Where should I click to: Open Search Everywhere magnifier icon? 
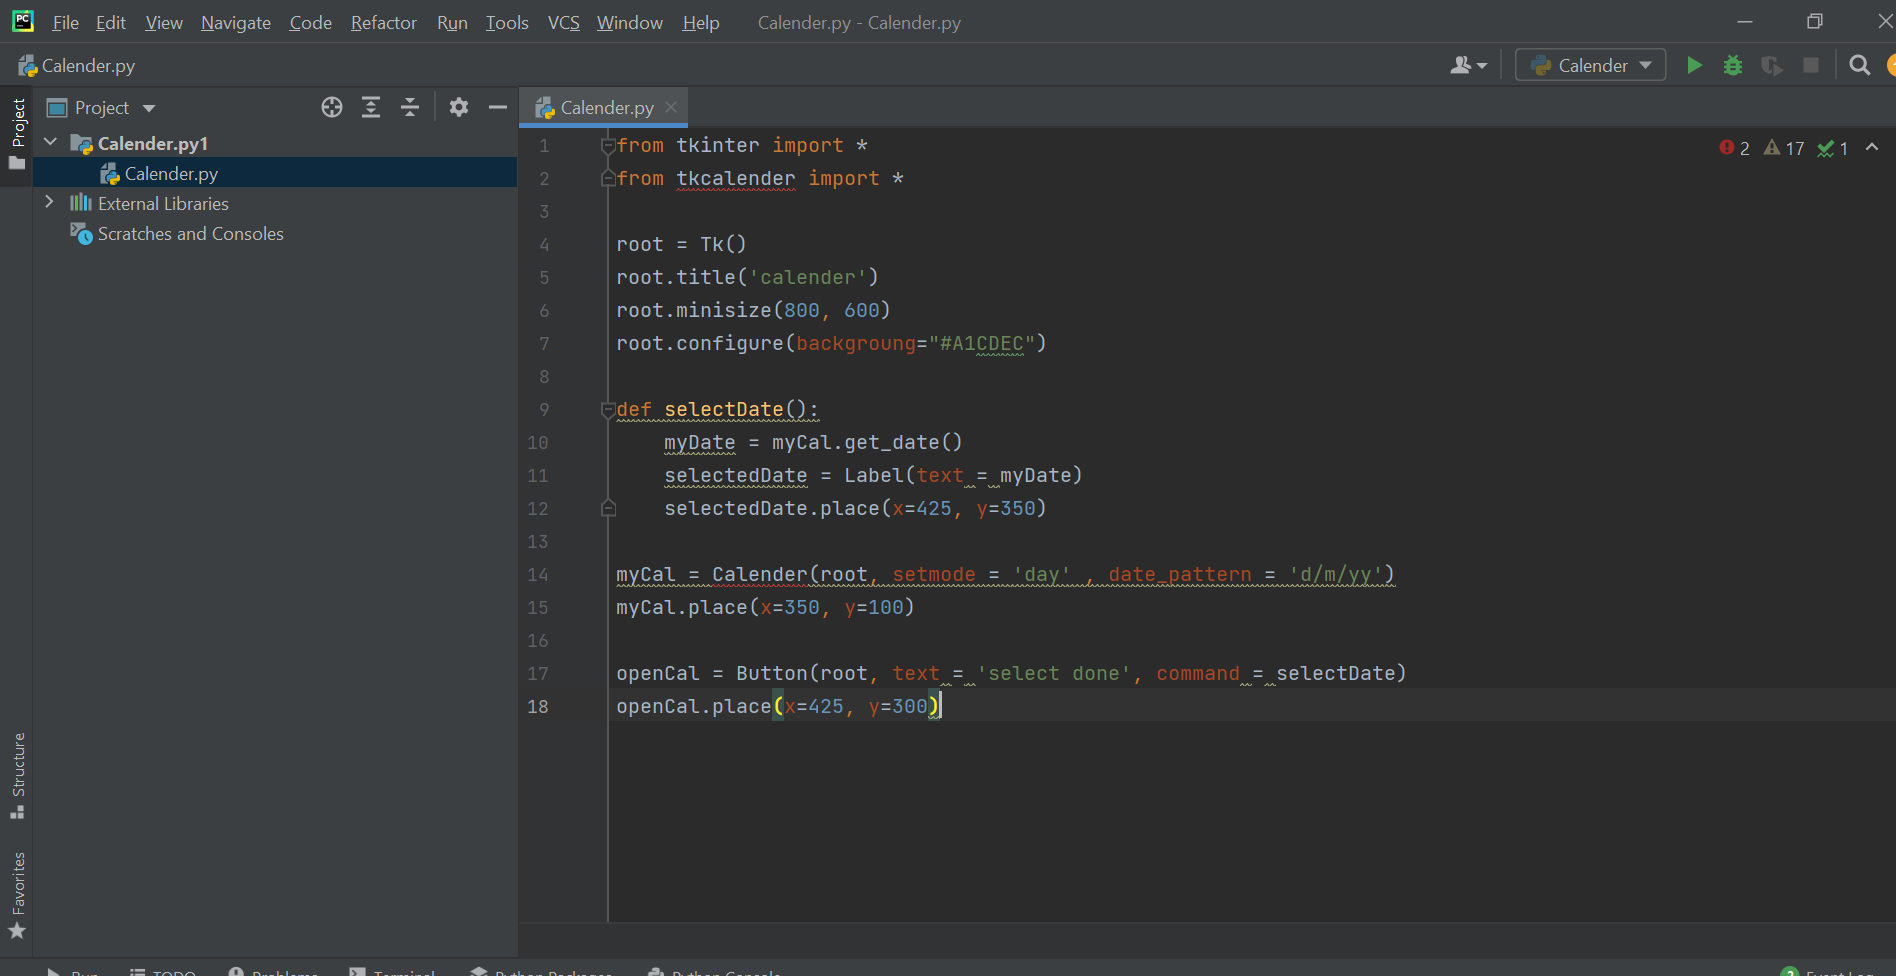click(x=1859, y=66)
